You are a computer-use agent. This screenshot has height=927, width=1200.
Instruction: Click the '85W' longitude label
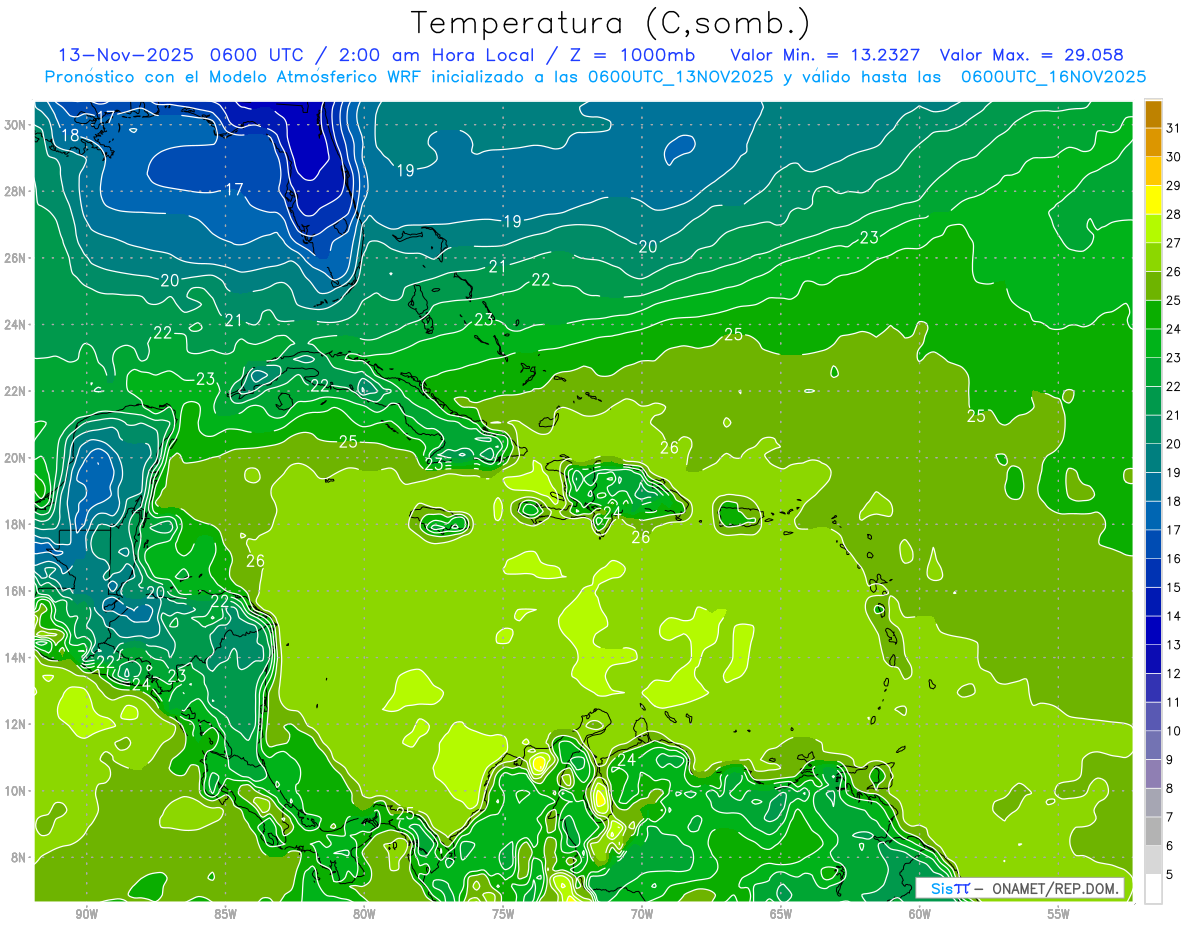(x=225, y=913)
